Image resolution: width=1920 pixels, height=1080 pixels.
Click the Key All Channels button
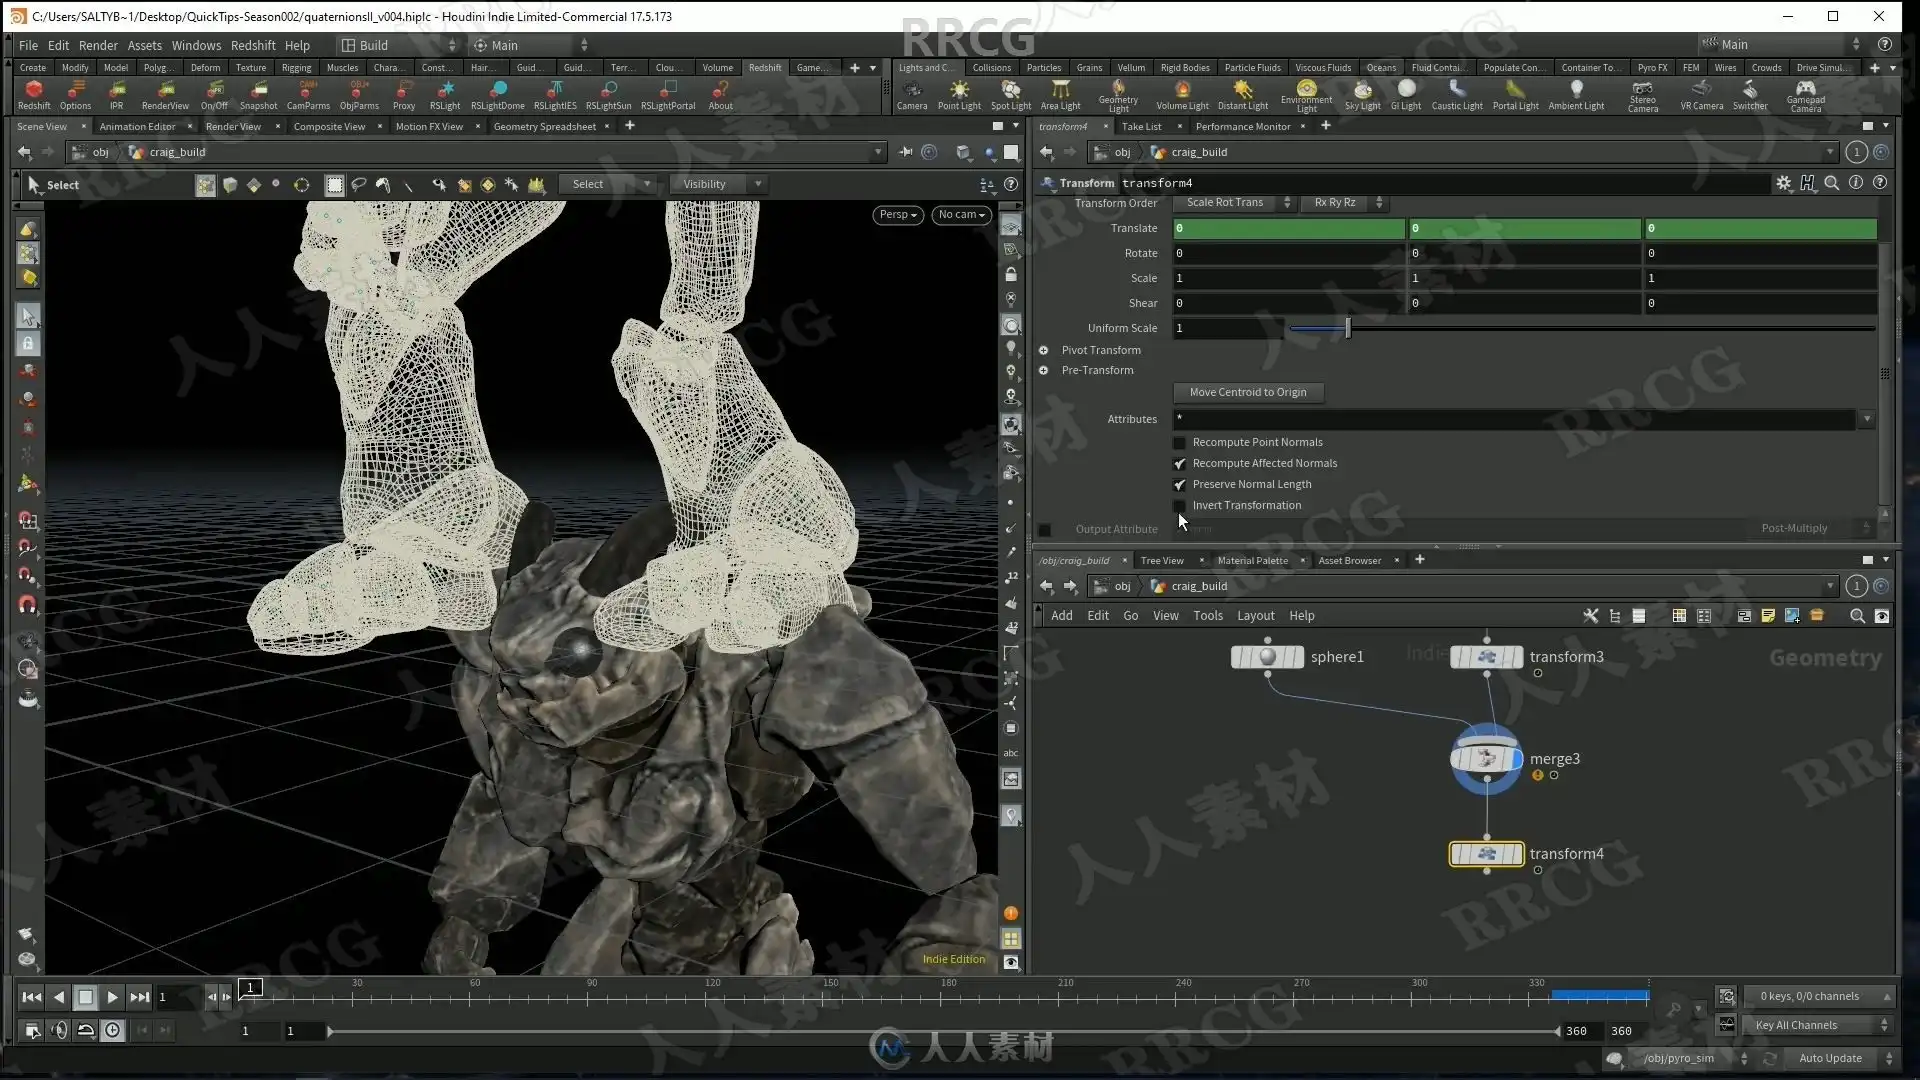(x=1796, y=1025)
